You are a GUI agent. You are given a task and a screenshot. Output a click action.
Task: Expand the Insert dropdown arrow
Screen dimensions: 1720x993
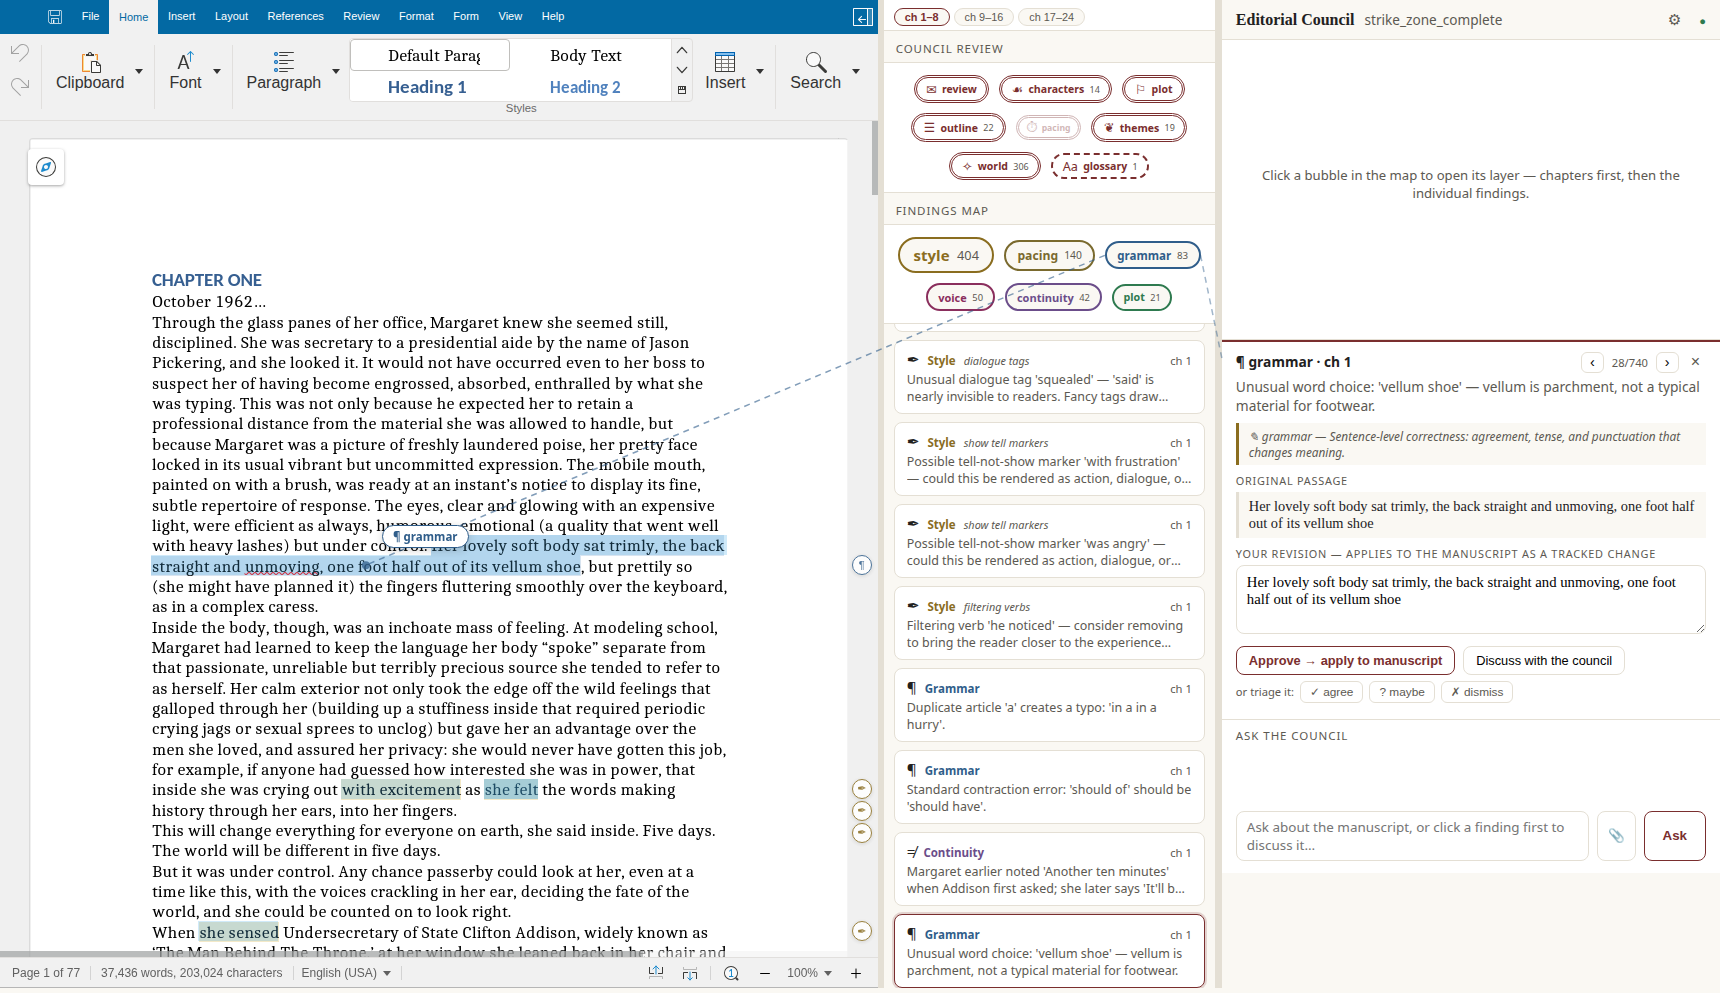pyautogui.click(x=760, y=71)
